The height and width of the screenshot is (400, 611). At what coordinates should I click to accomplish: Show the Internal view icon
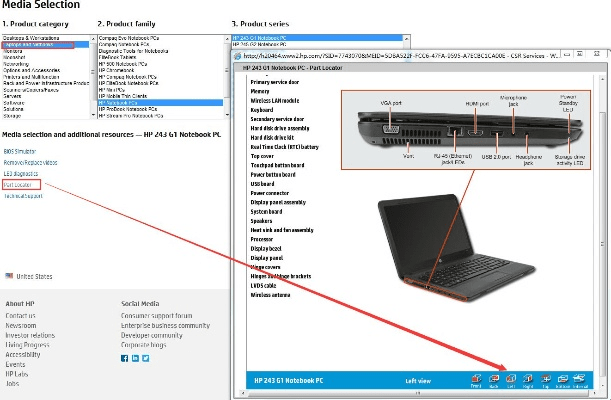point(581,379)
